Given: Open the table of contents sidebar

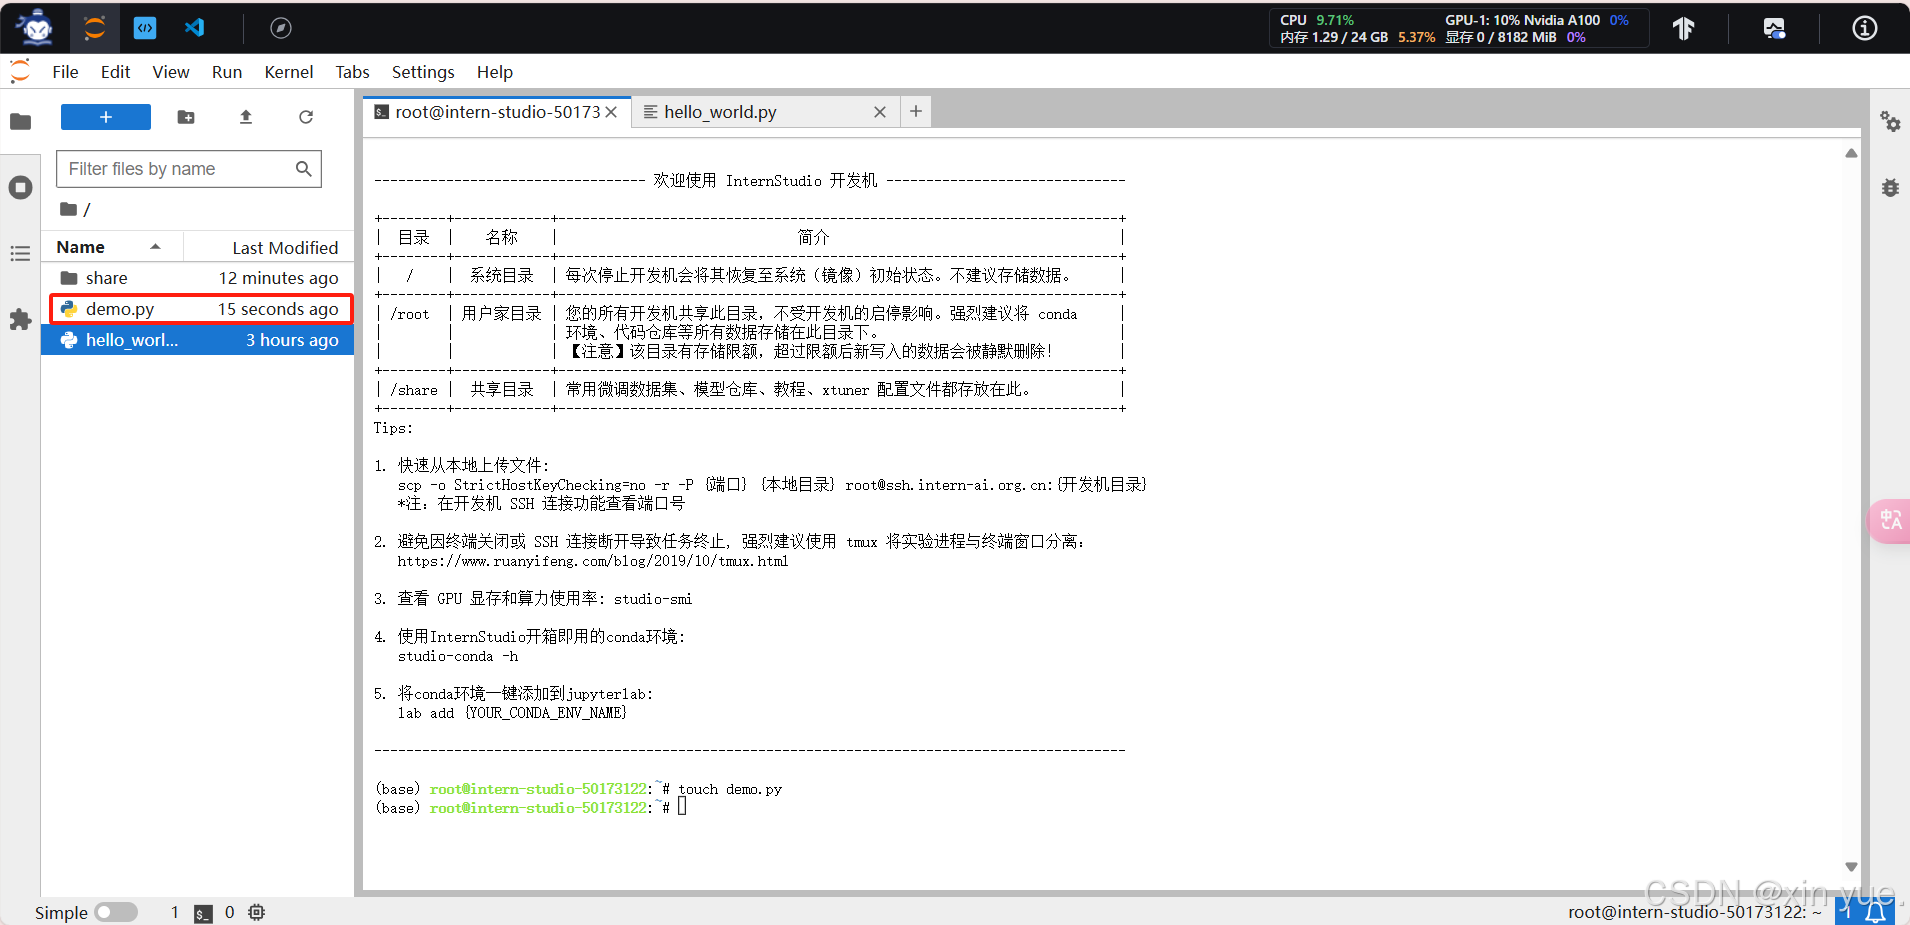Looking at the screenshot, I should coord(20,253).
